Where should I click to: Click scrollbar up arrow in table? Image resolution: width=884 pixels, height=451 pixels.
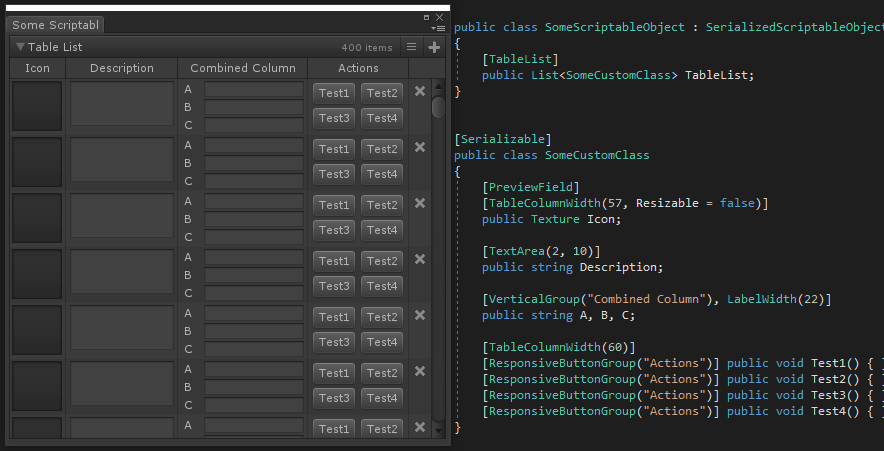pos(438,87)
